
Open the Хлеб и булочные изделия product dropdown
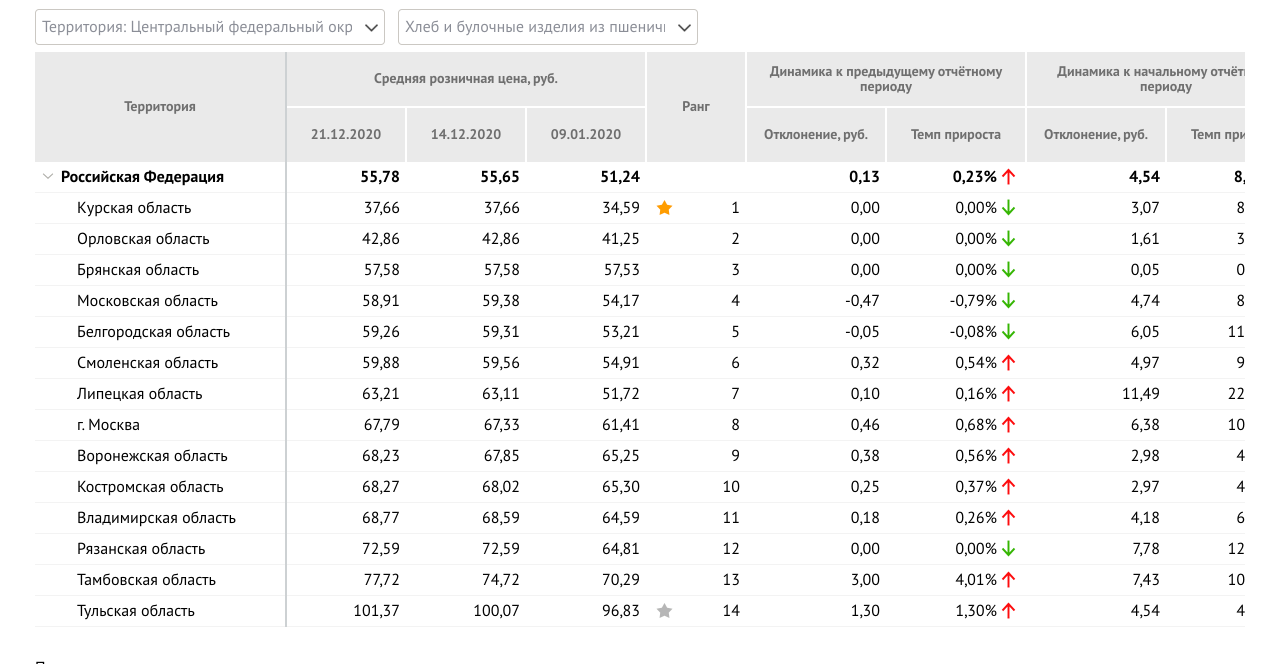point(548,27)
